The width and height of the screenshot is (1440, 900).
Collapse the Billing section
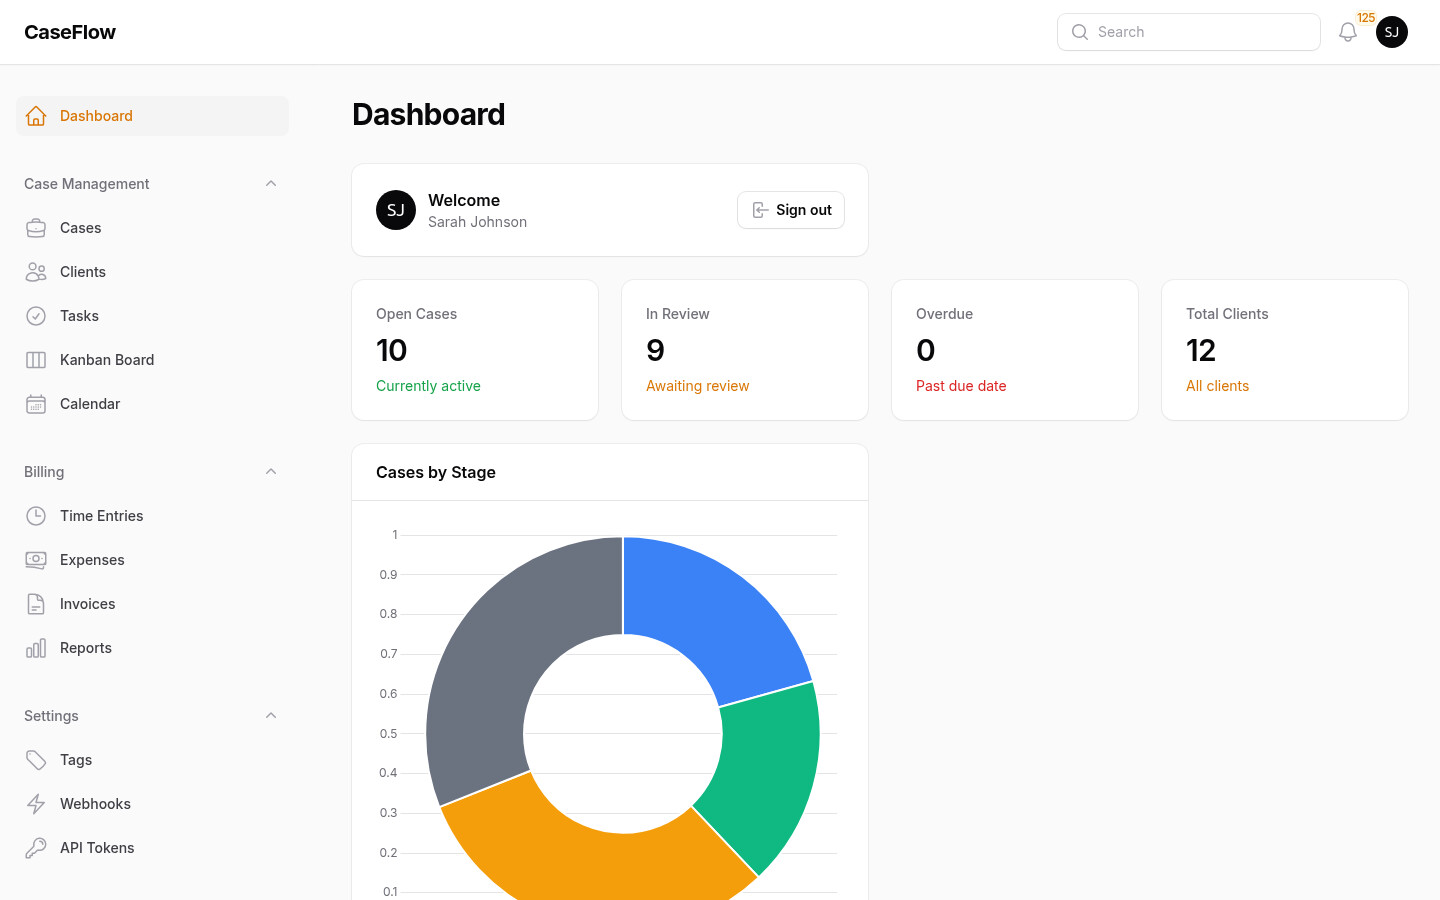point(270,471)
